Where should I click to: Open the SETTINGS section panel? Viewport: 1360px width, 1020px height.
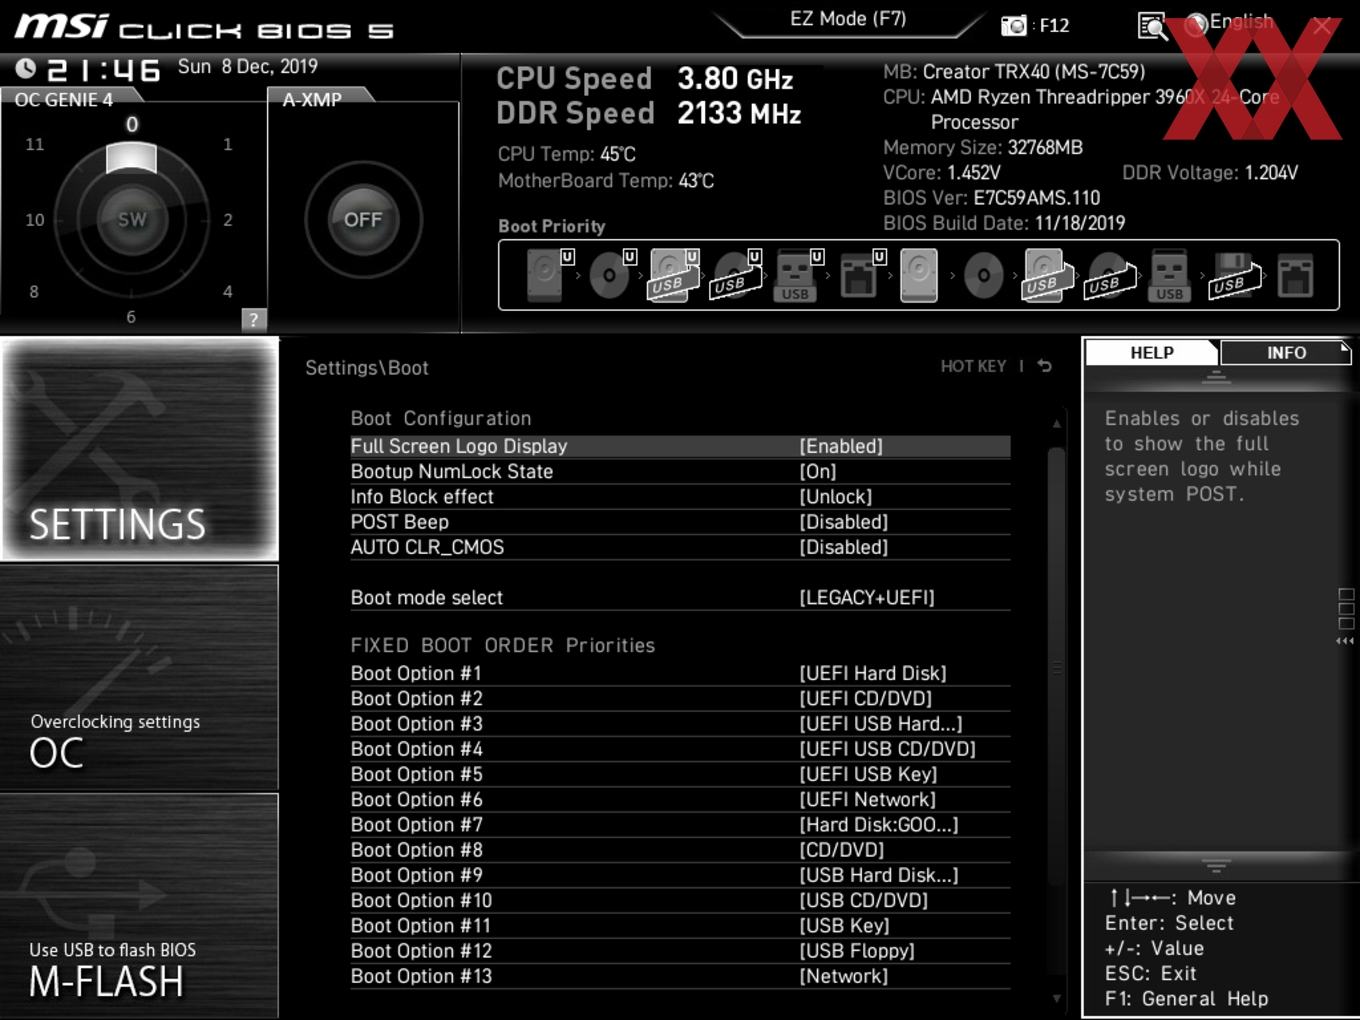point(139,449)
